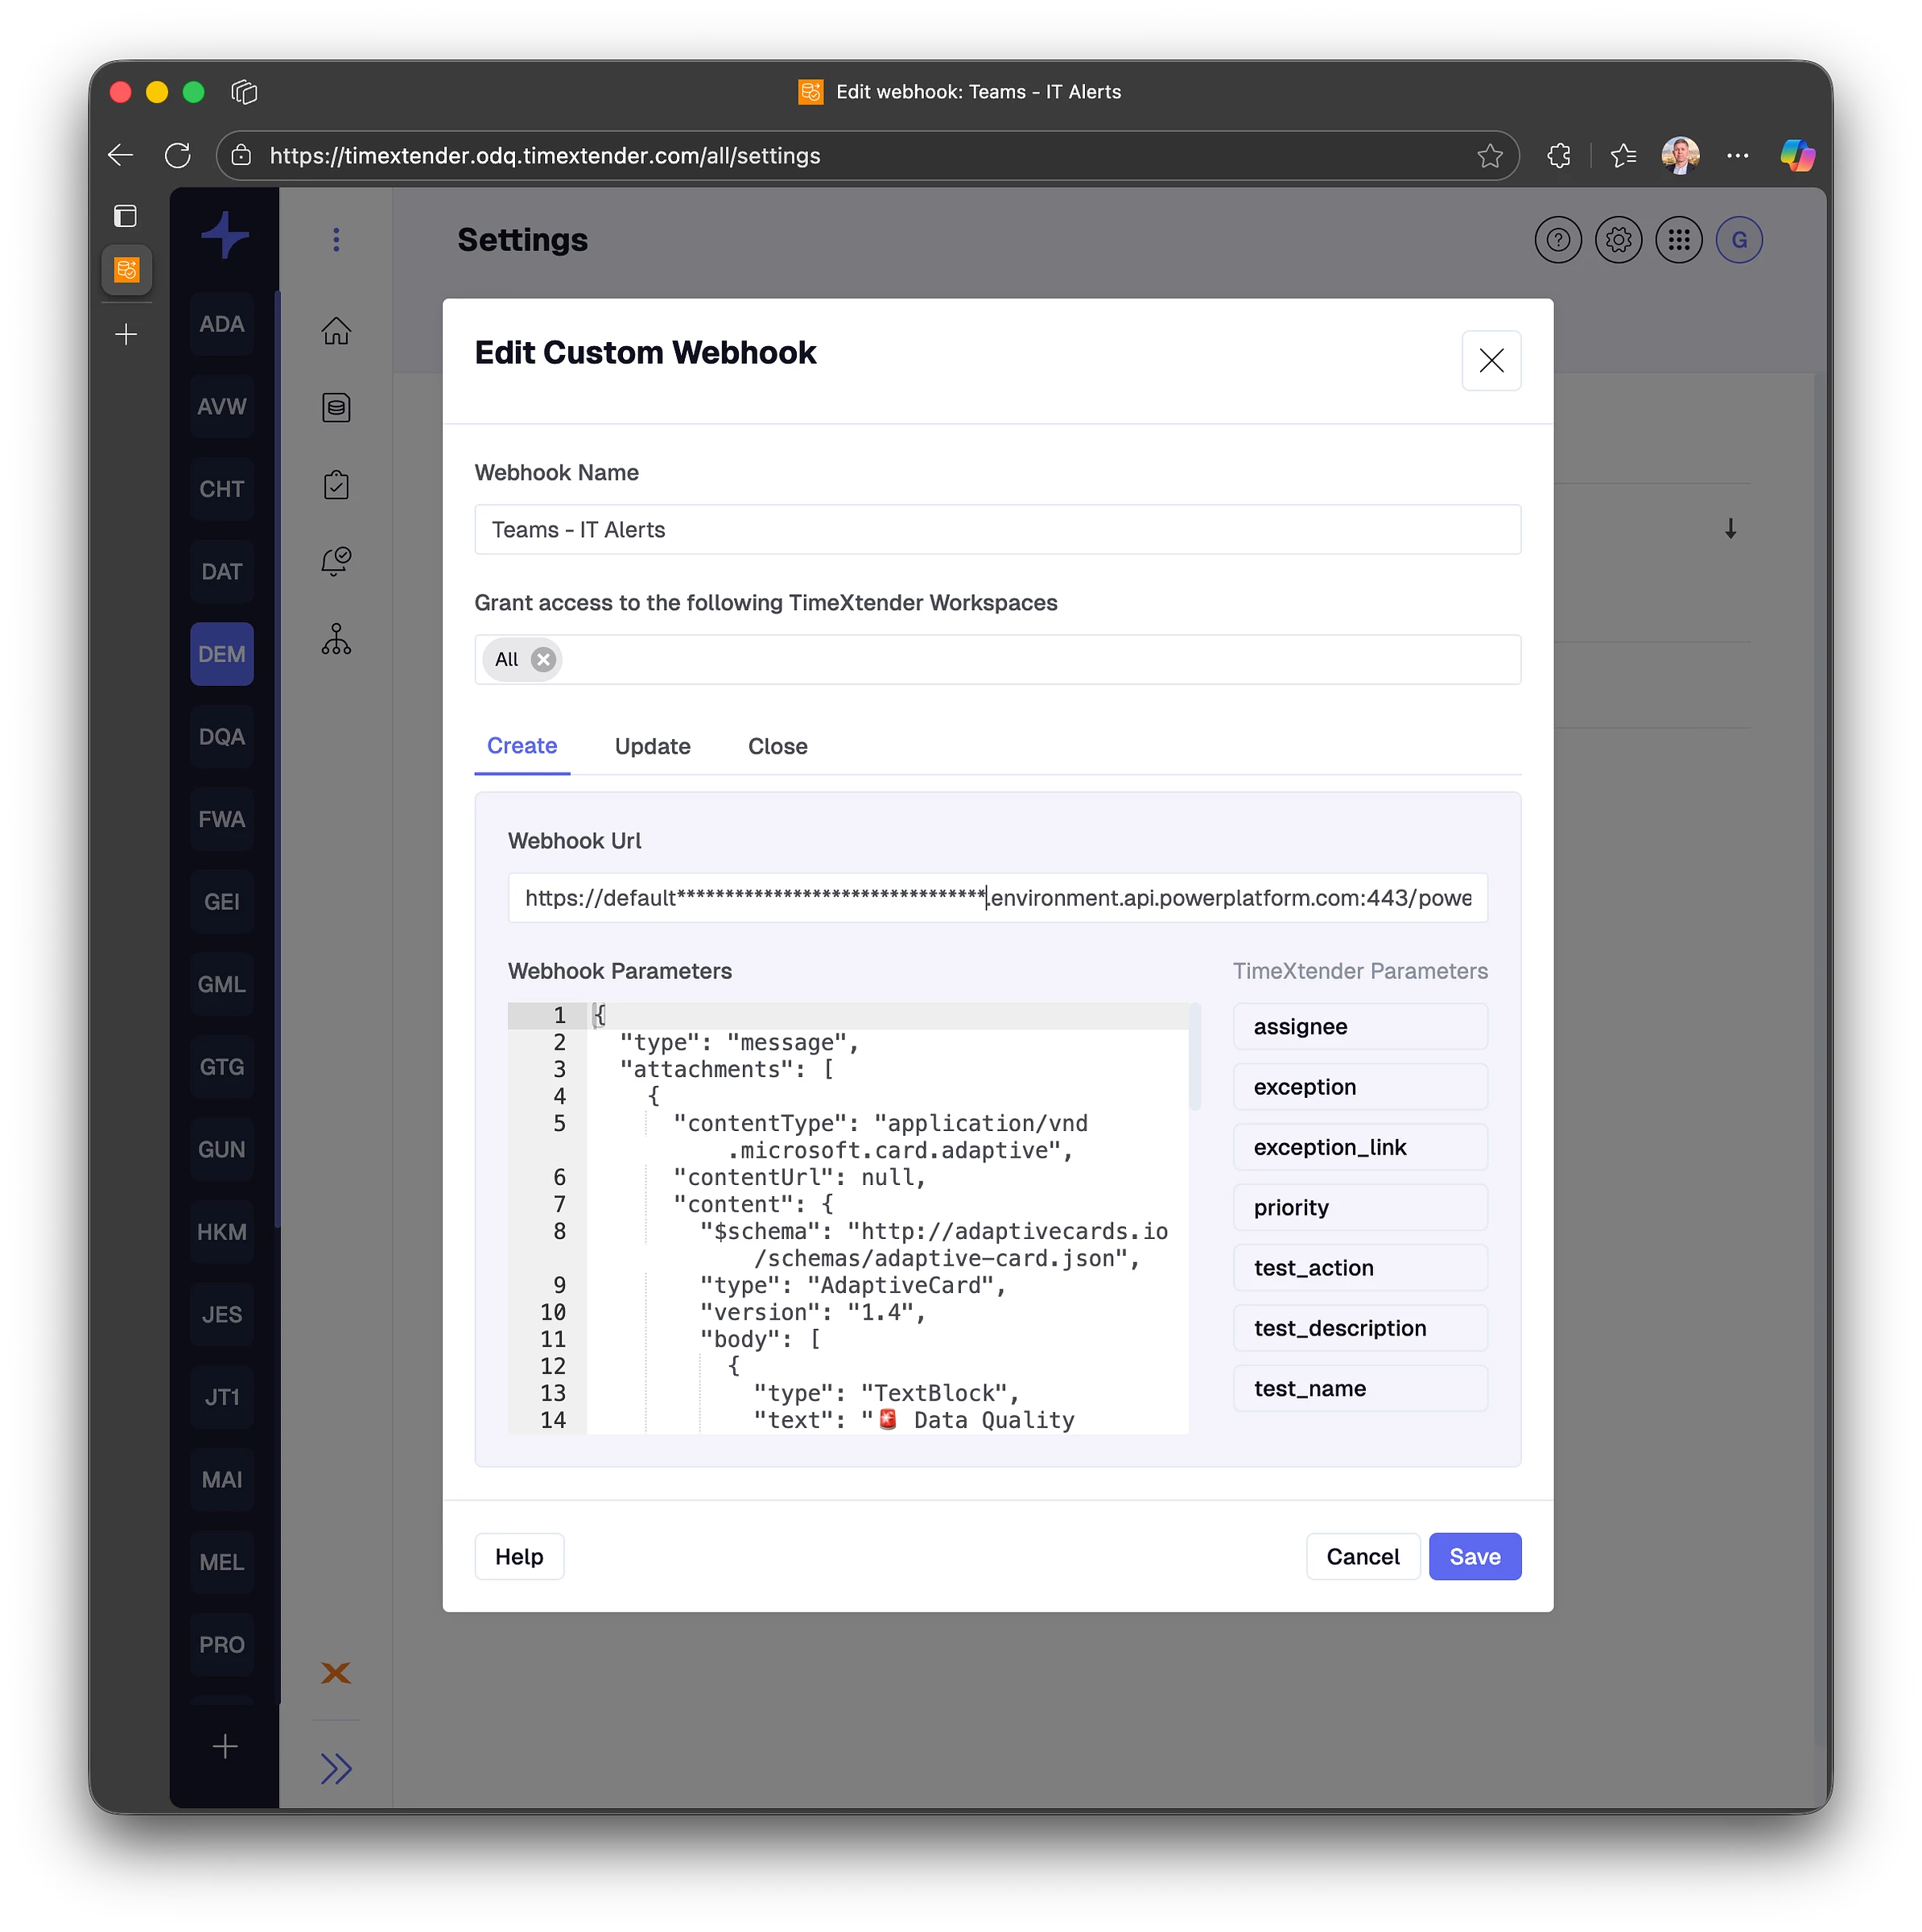1922x1932 pixels.
Task: Click the Cancel button
Action: pos(1362,1556)
